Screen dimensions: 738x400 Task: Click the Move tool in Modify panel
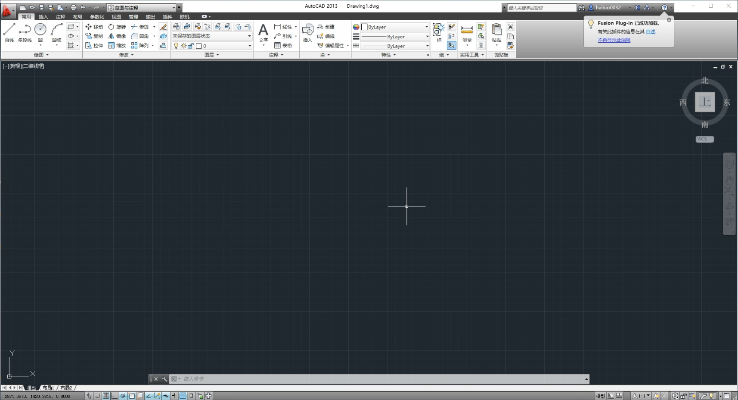[94, 27]
